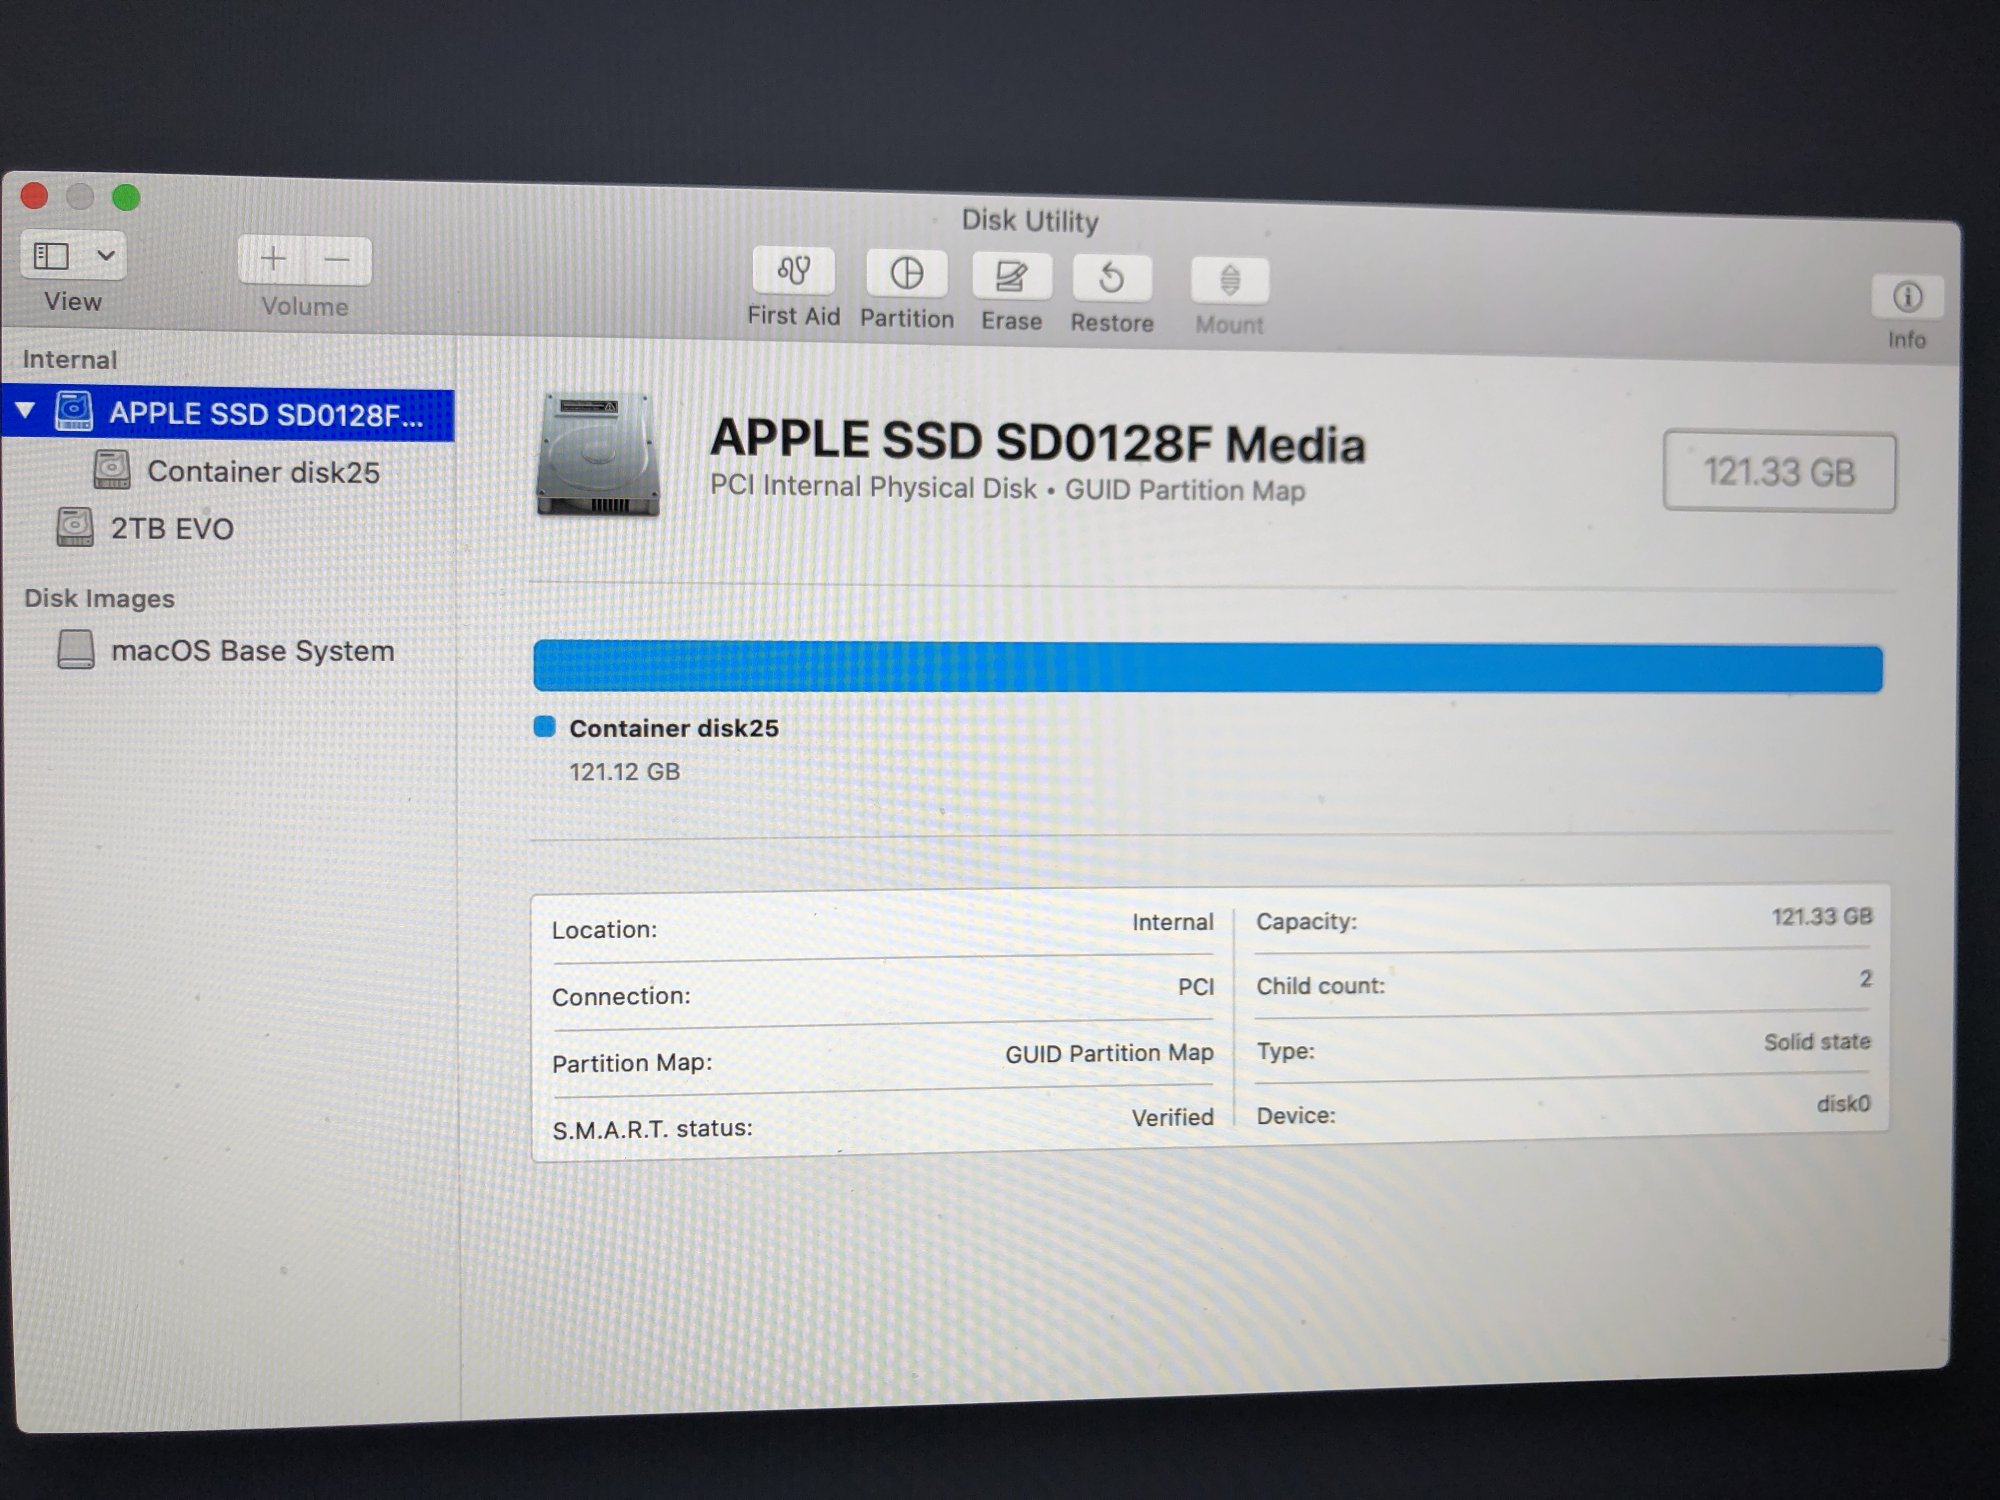Select APPLE SSD SD0128F in sidebar
This screenshot has height=1500, width=2000.
[x=228, y=413]
